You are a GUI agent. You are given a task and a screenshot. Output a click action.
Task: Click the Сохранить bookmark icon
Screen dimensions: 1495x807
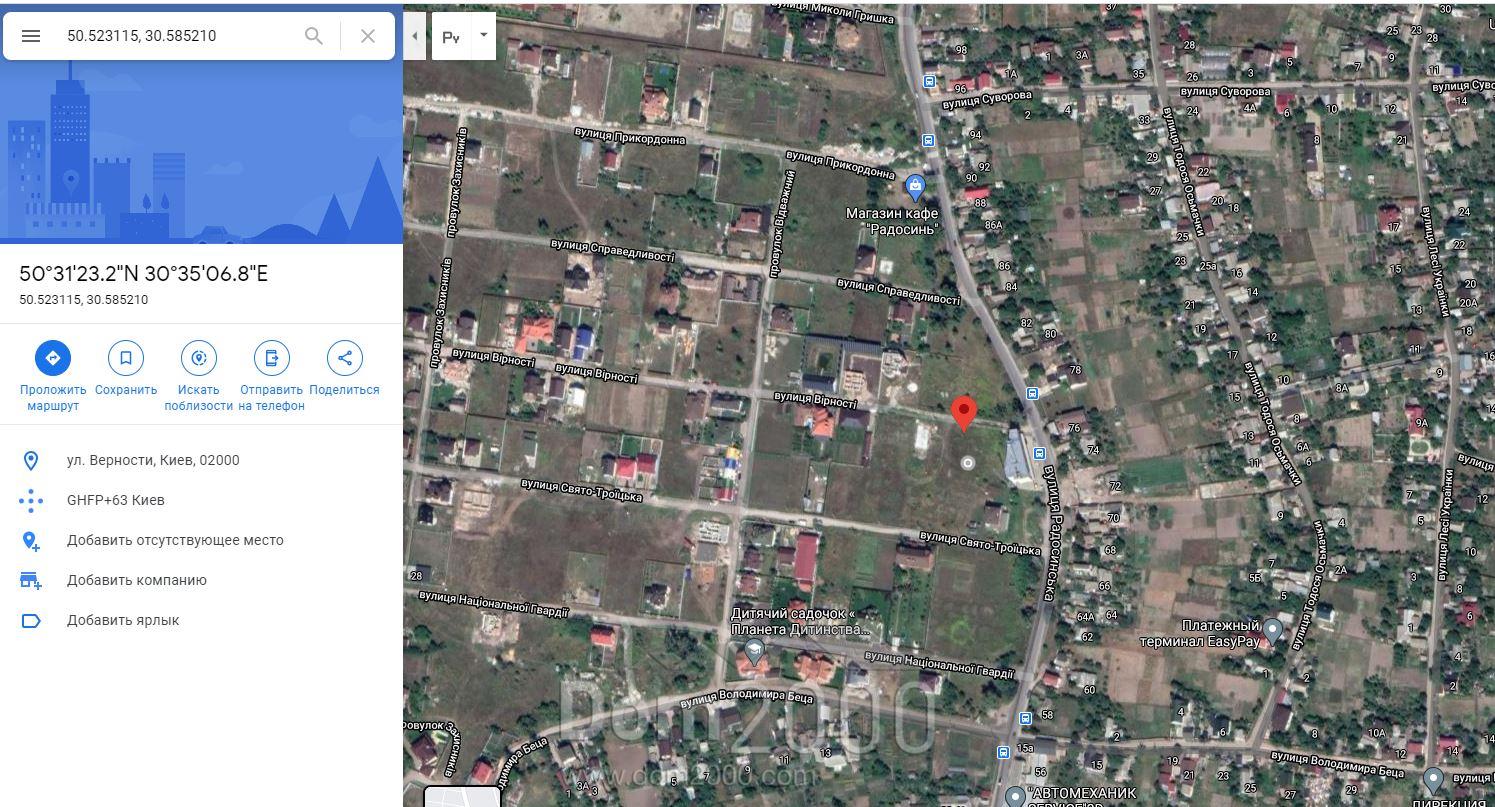pyautogui.click(x=126, y=358)
